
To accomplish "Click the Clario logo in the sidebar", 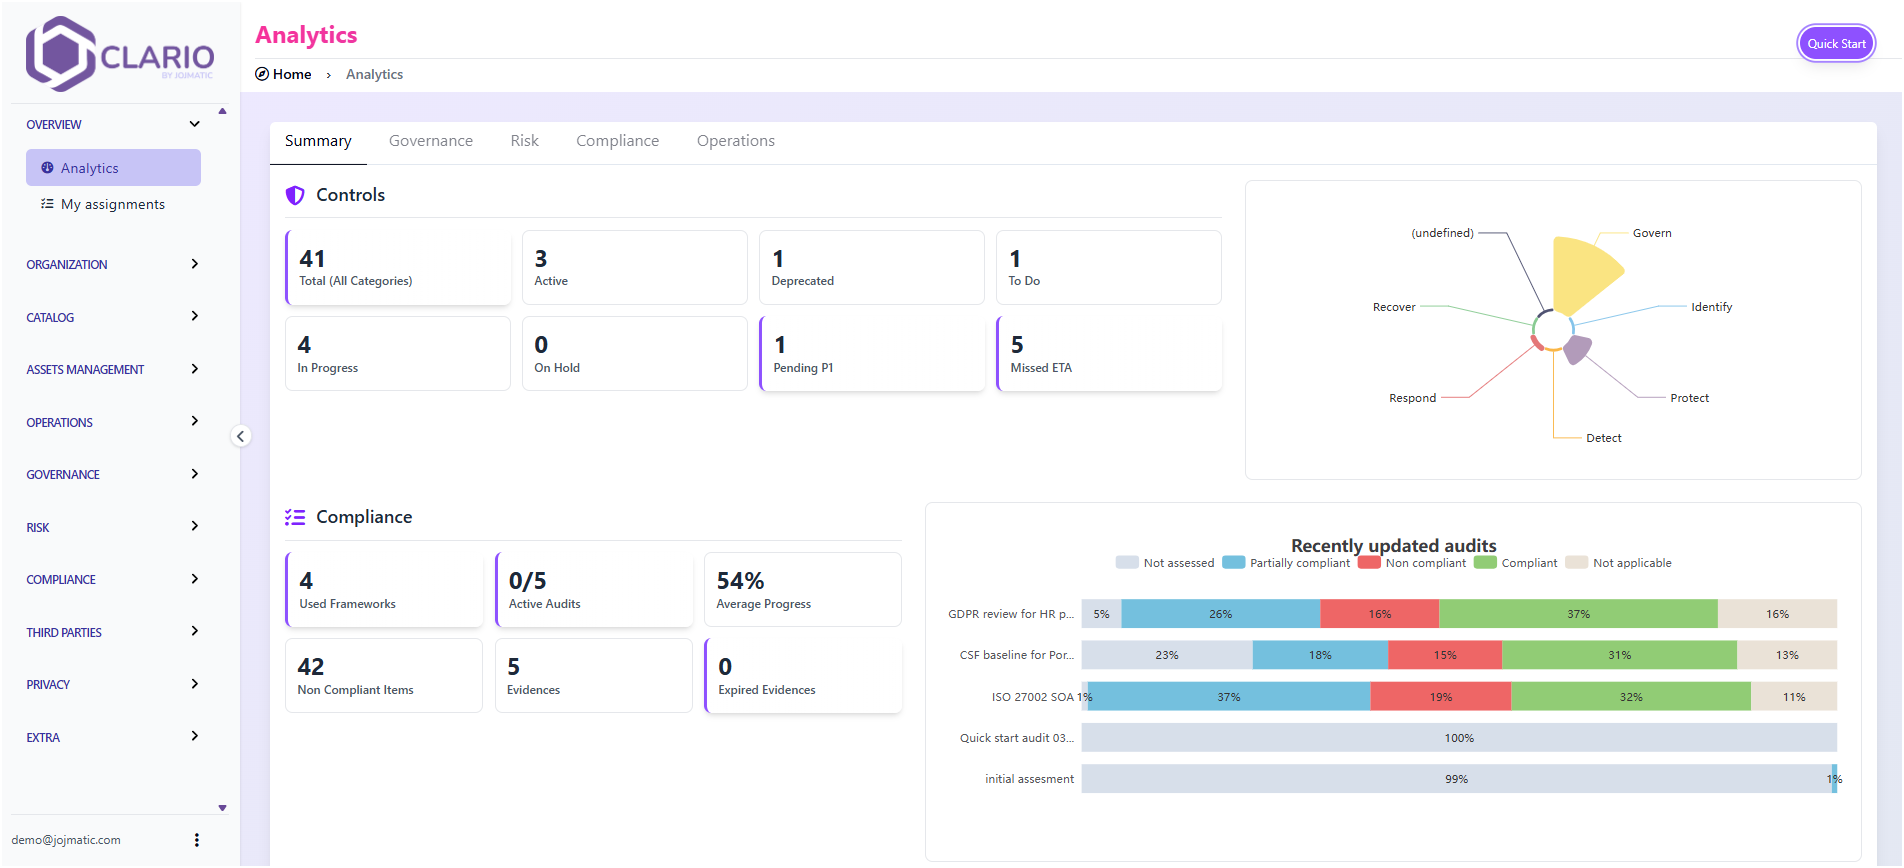I will click(119, 54).
